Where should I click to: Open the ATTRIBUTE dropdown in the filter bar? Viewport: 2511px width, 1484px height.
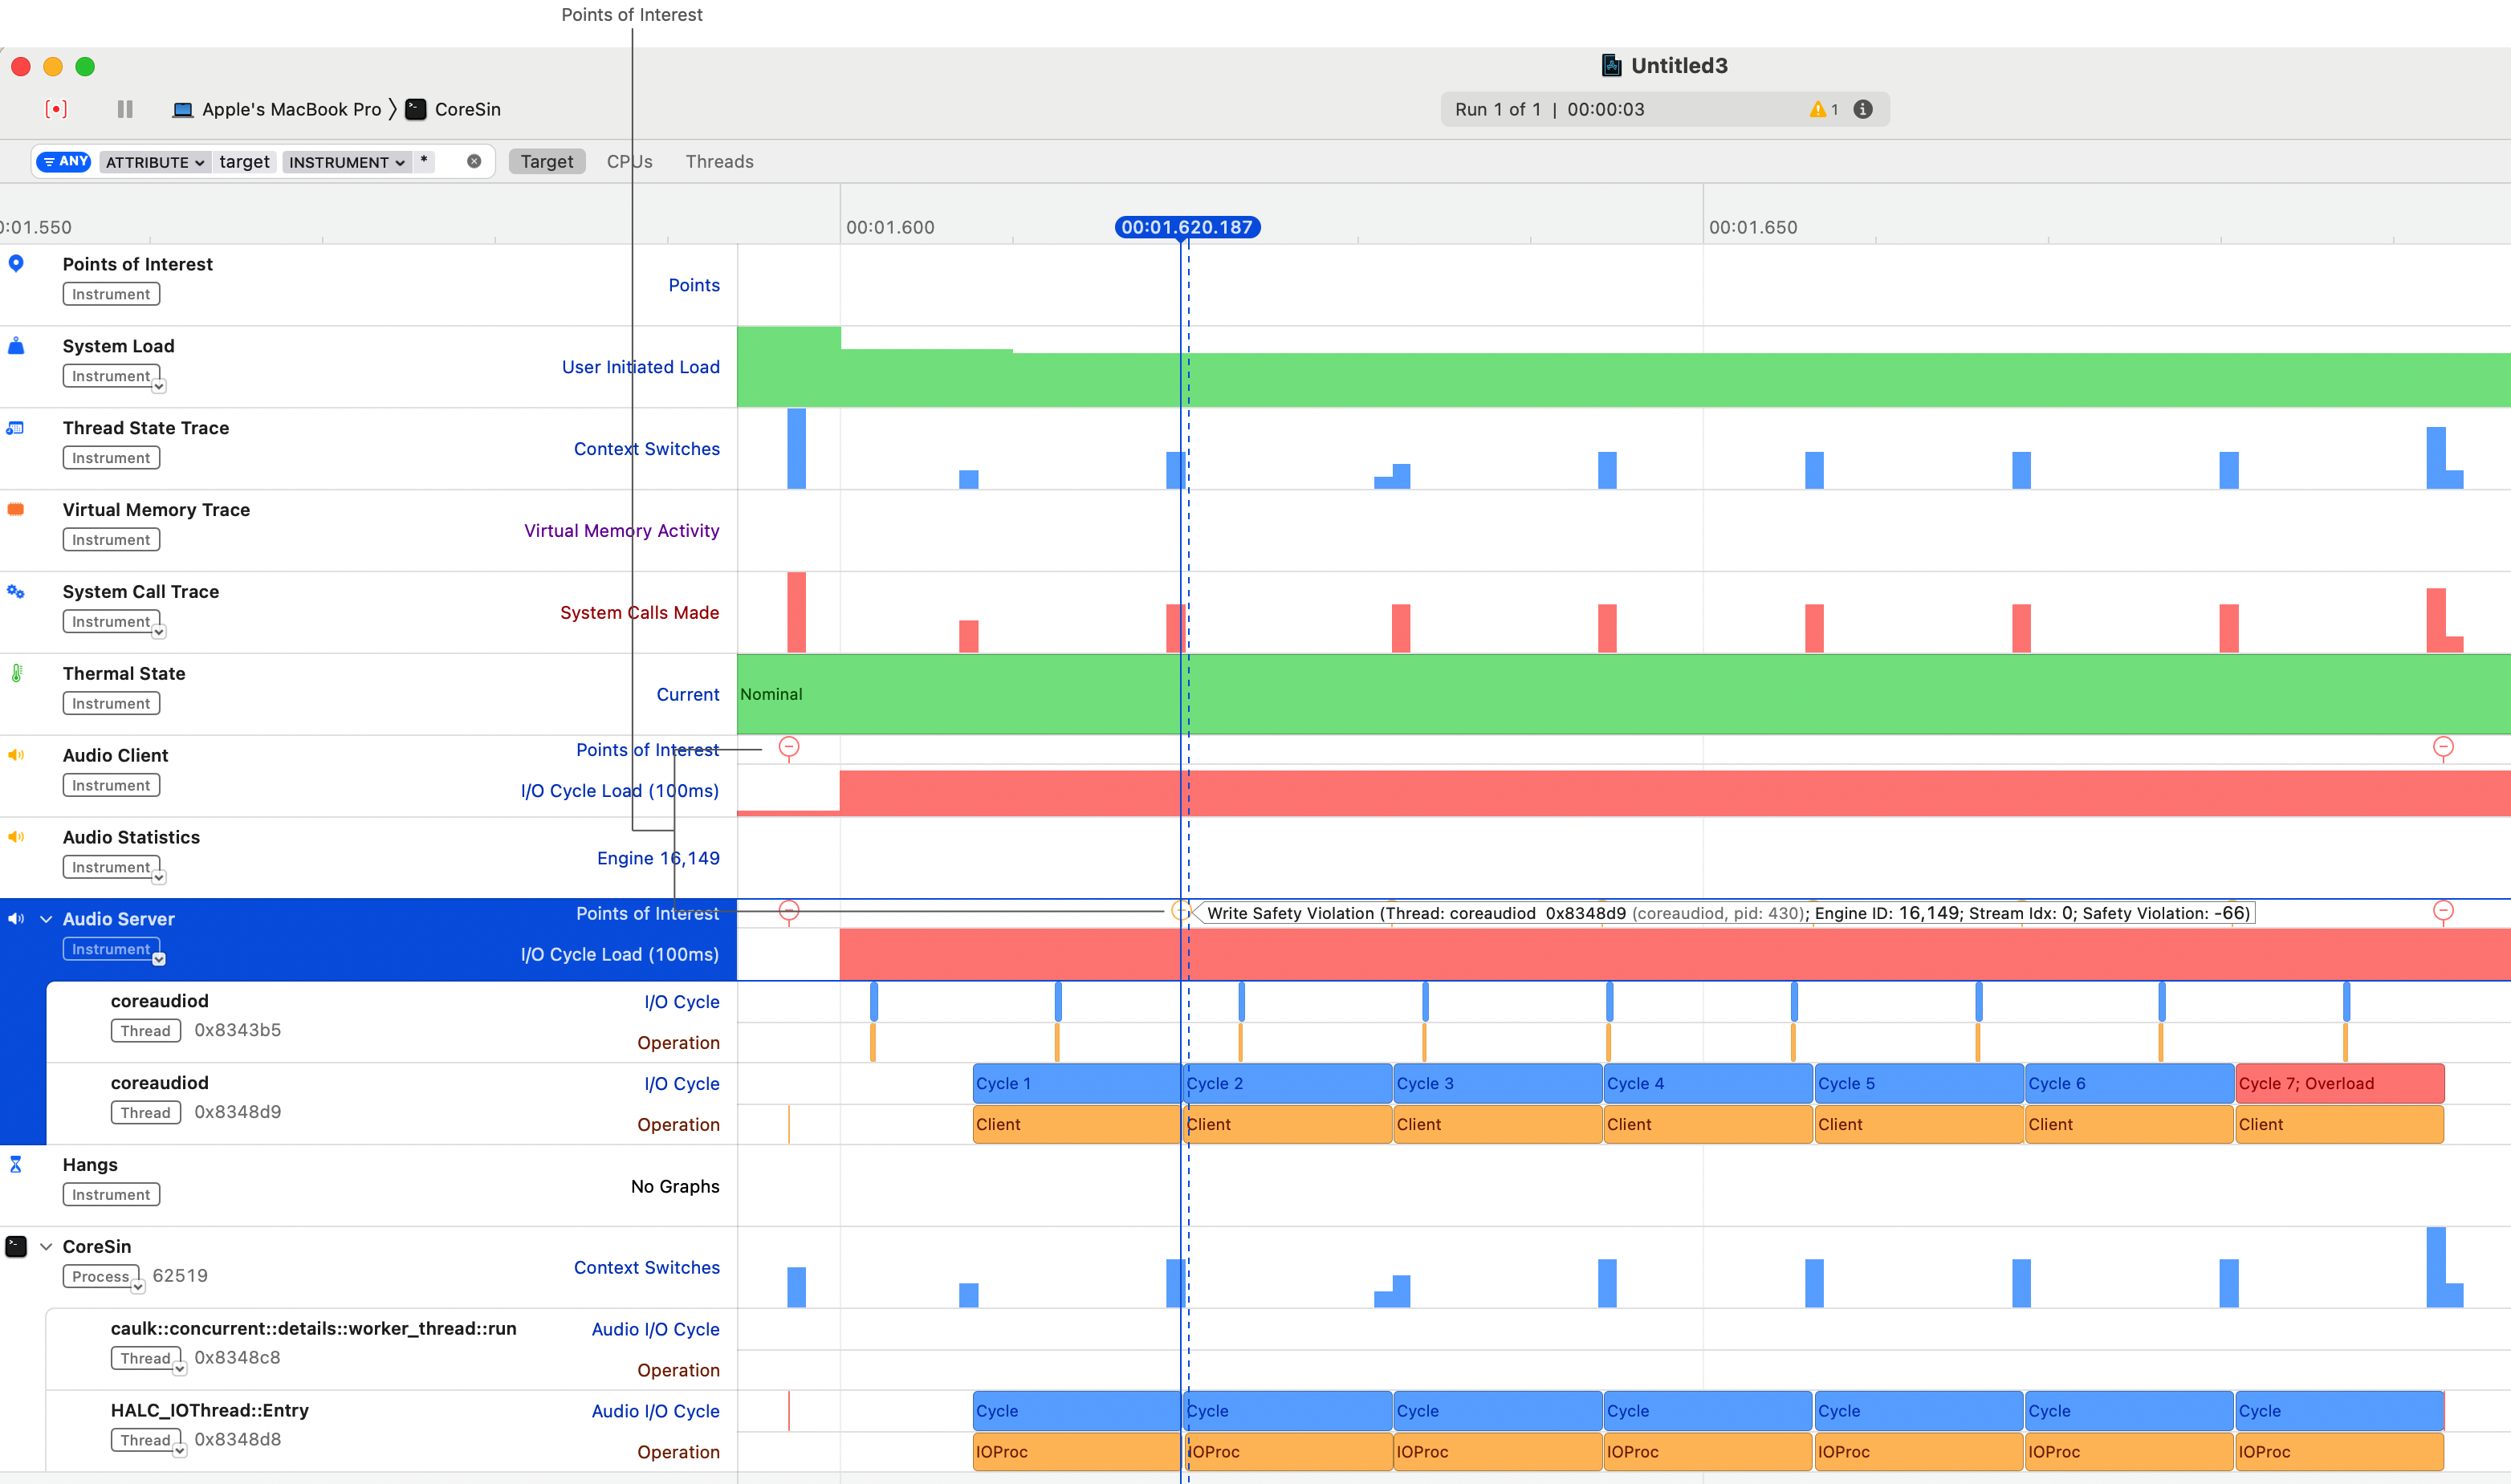click(x=154, y=161)
